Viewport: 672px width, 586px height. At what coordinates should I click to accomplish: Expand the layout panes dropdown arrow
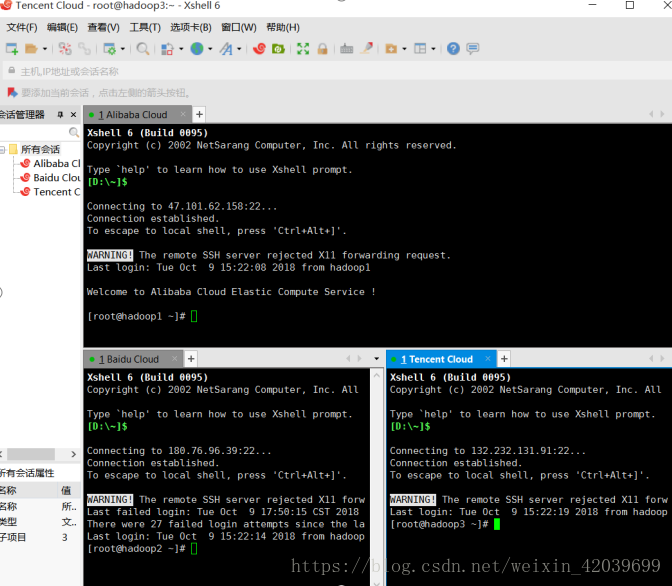click(433, 49)
